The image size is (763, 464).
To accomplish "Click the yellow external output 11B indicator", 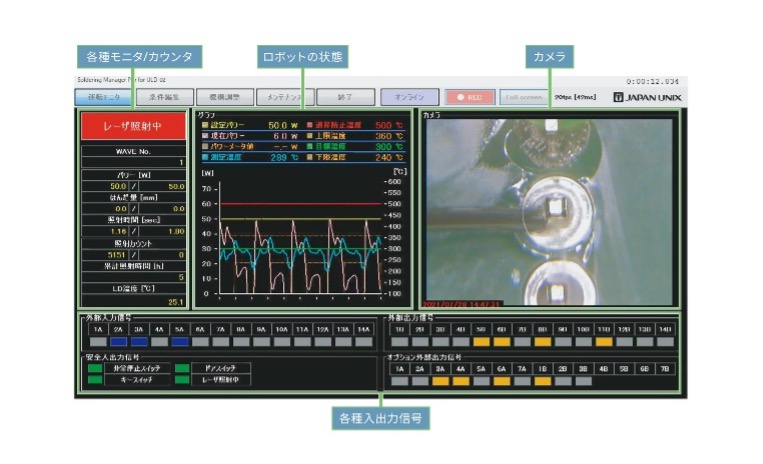I will (604, 342).
